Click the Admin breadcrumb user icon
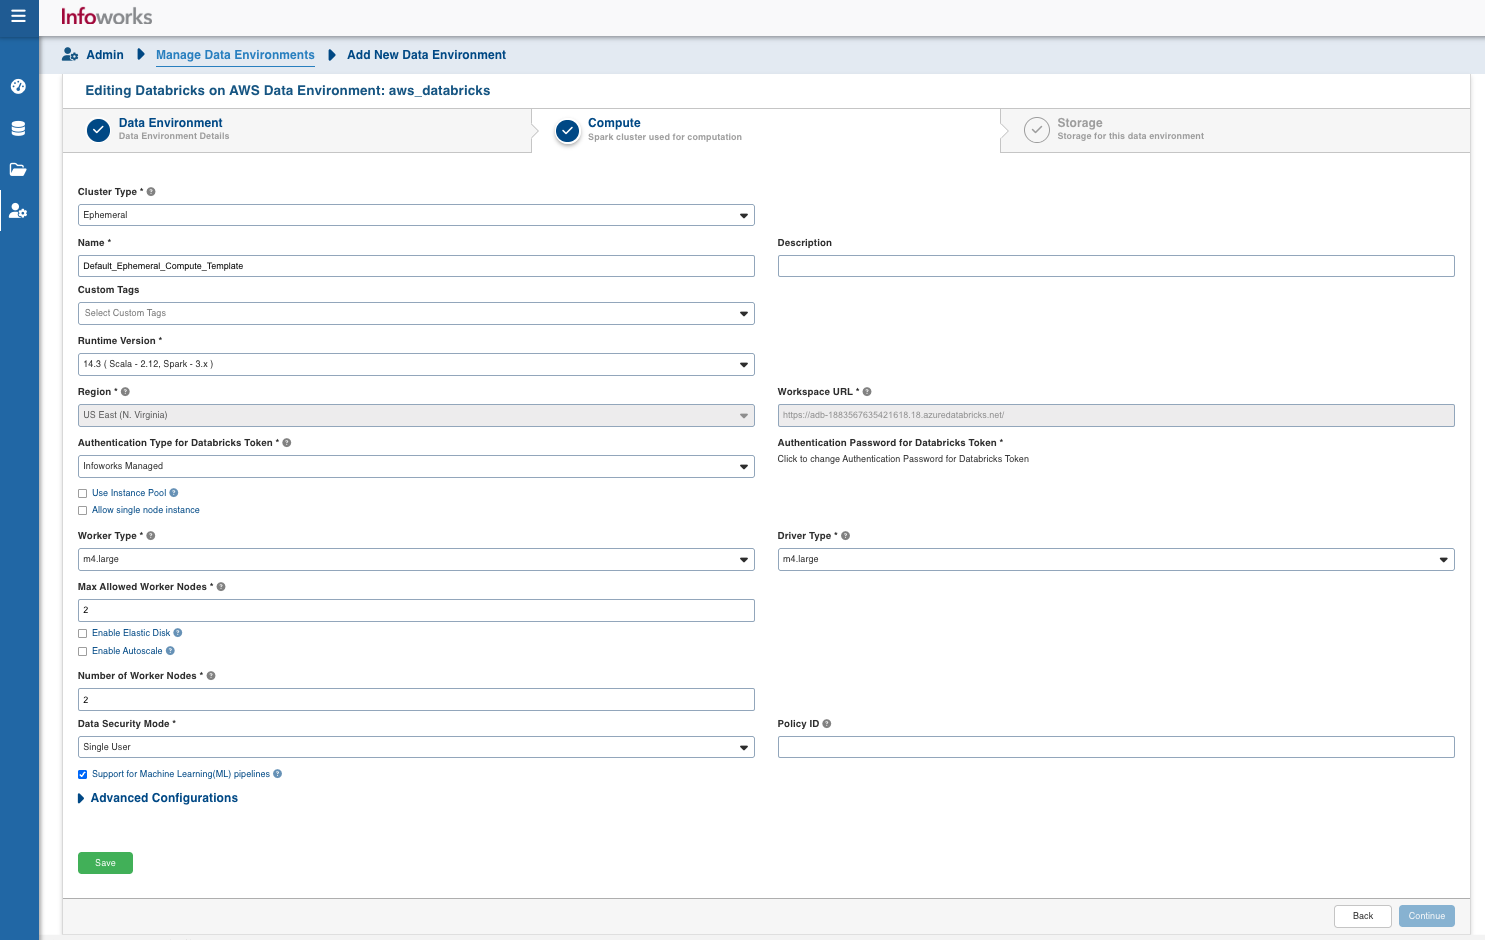1485x940 pixels. (70, 55)
